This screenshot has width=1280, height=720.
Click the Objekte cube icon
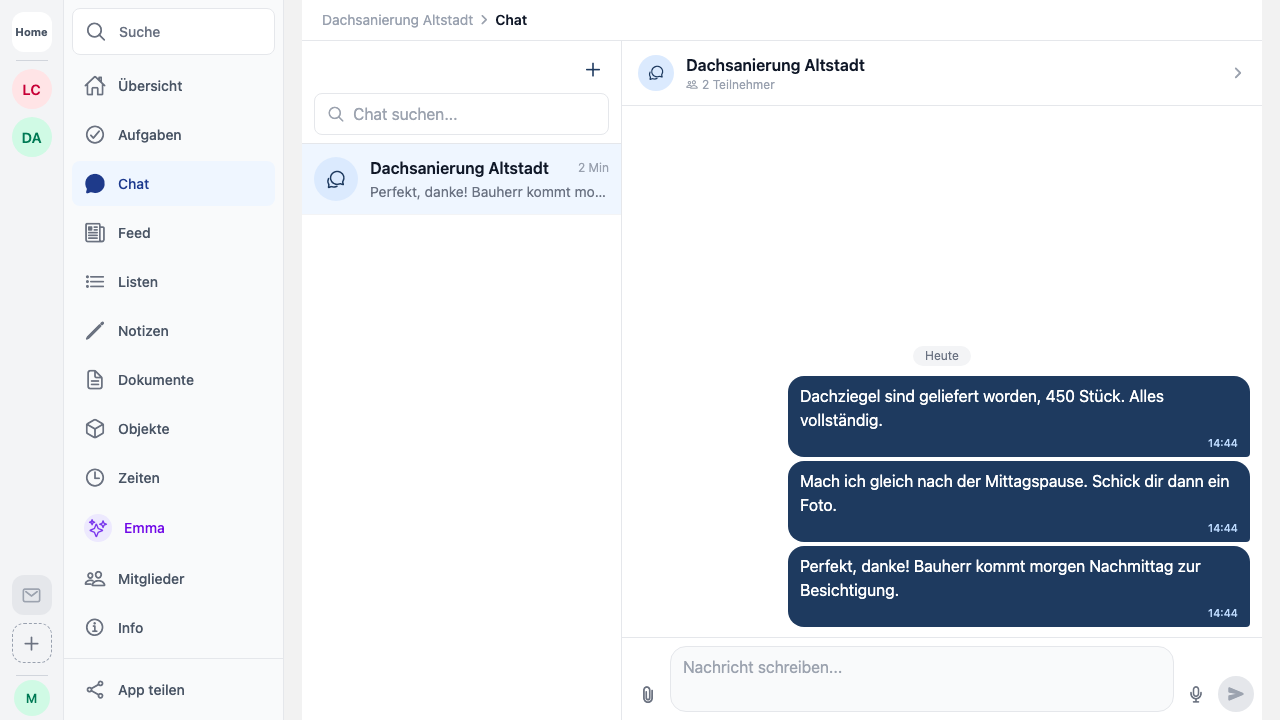click(x=95, y=429)
